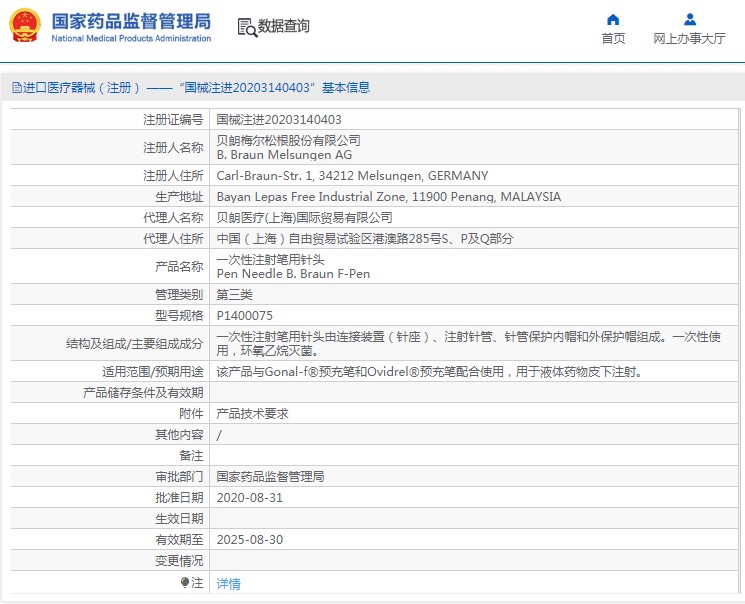The width and height of the screenshot is (745, 604).
Task: Click the 生效日期 row label
Action: [x=179, y=519]
